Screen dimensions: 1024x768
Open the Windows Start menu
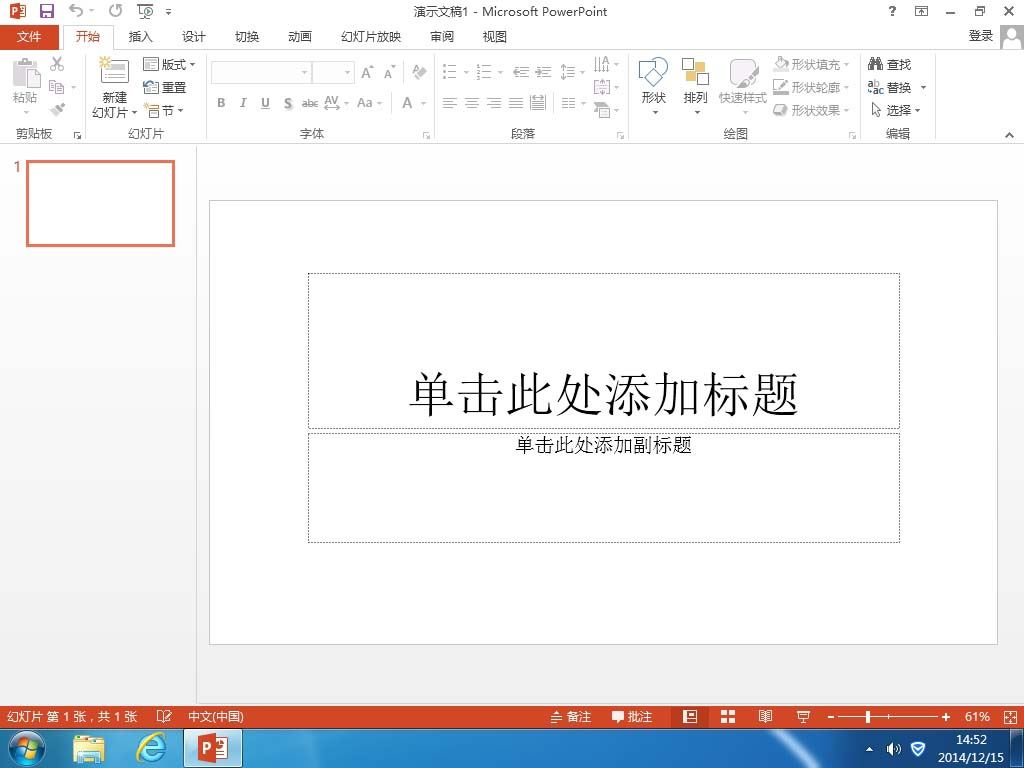(x=26, y=748)
